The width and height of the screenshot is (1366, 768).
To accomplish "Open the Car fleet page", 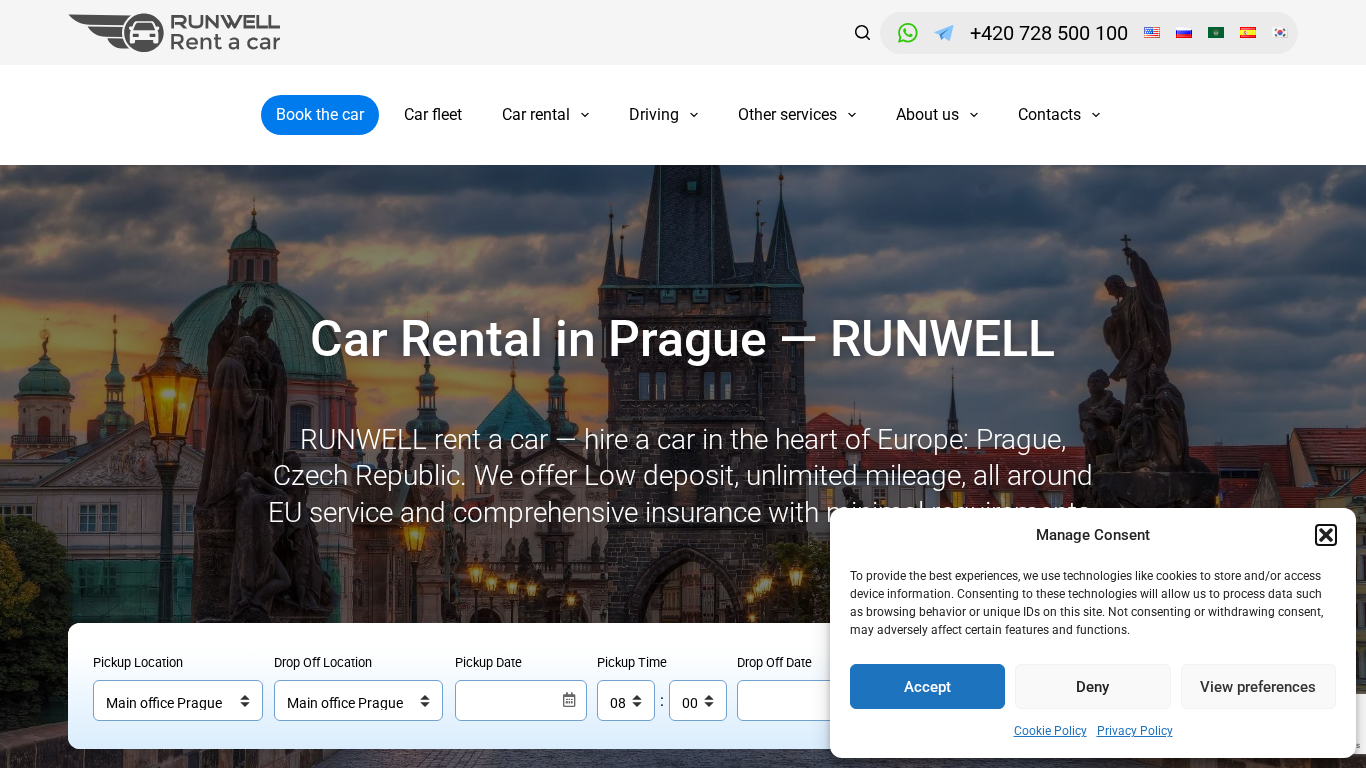I will click(433, 115).
